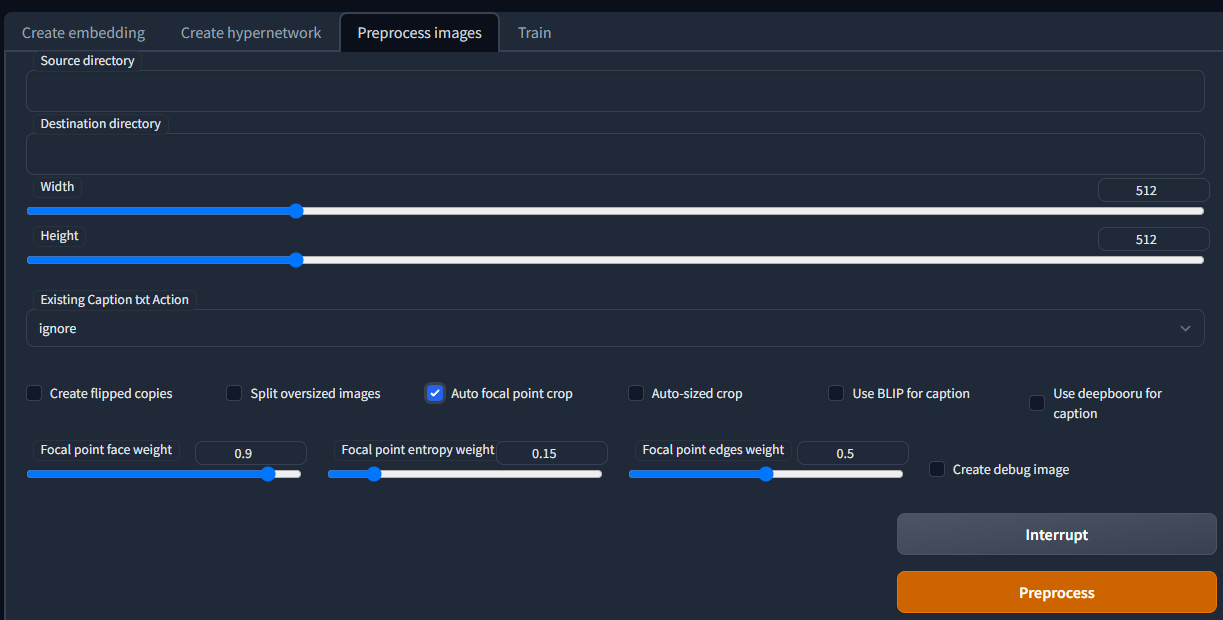The image size is (1223, 620).
Task: Click the Focal point edges weight label
Action: pyautogui.click(x=713, y=450)
